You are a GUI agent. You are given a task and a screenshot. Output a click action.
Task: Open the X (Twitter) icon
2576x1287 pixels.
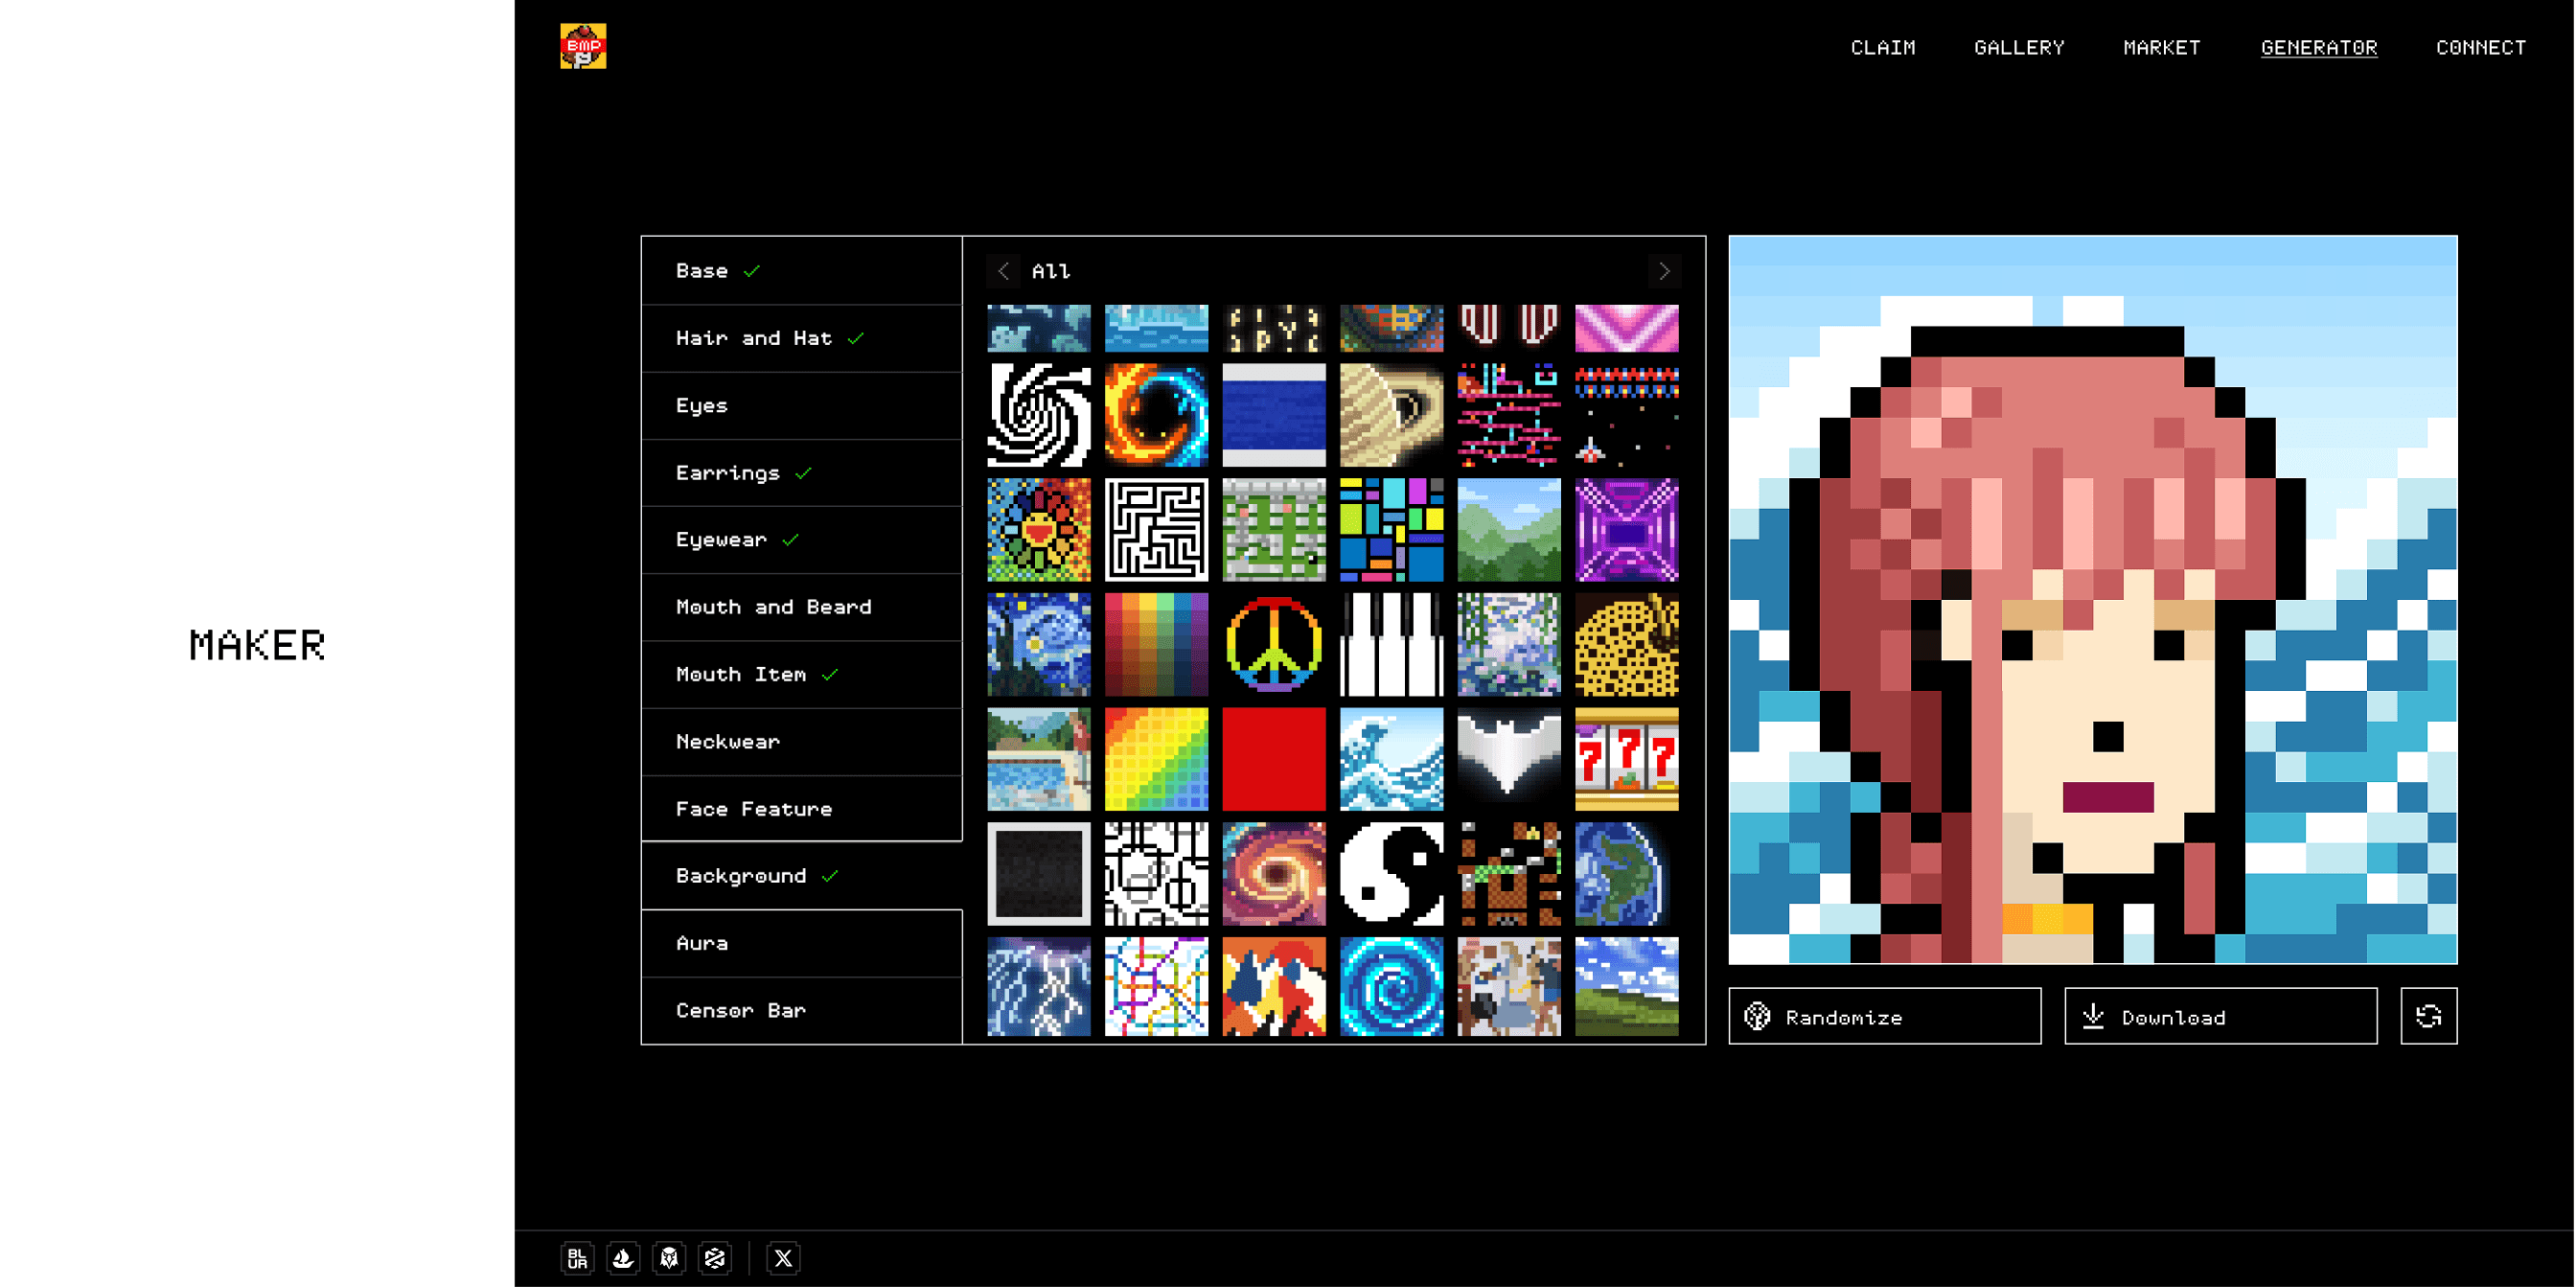pos(783,1258)
